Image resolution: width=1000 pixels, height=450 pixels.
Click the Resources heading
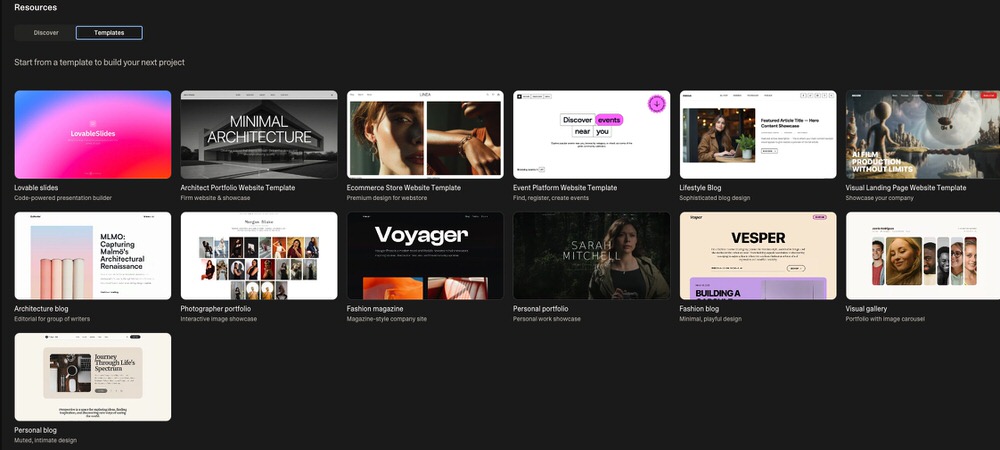point(36,8)
